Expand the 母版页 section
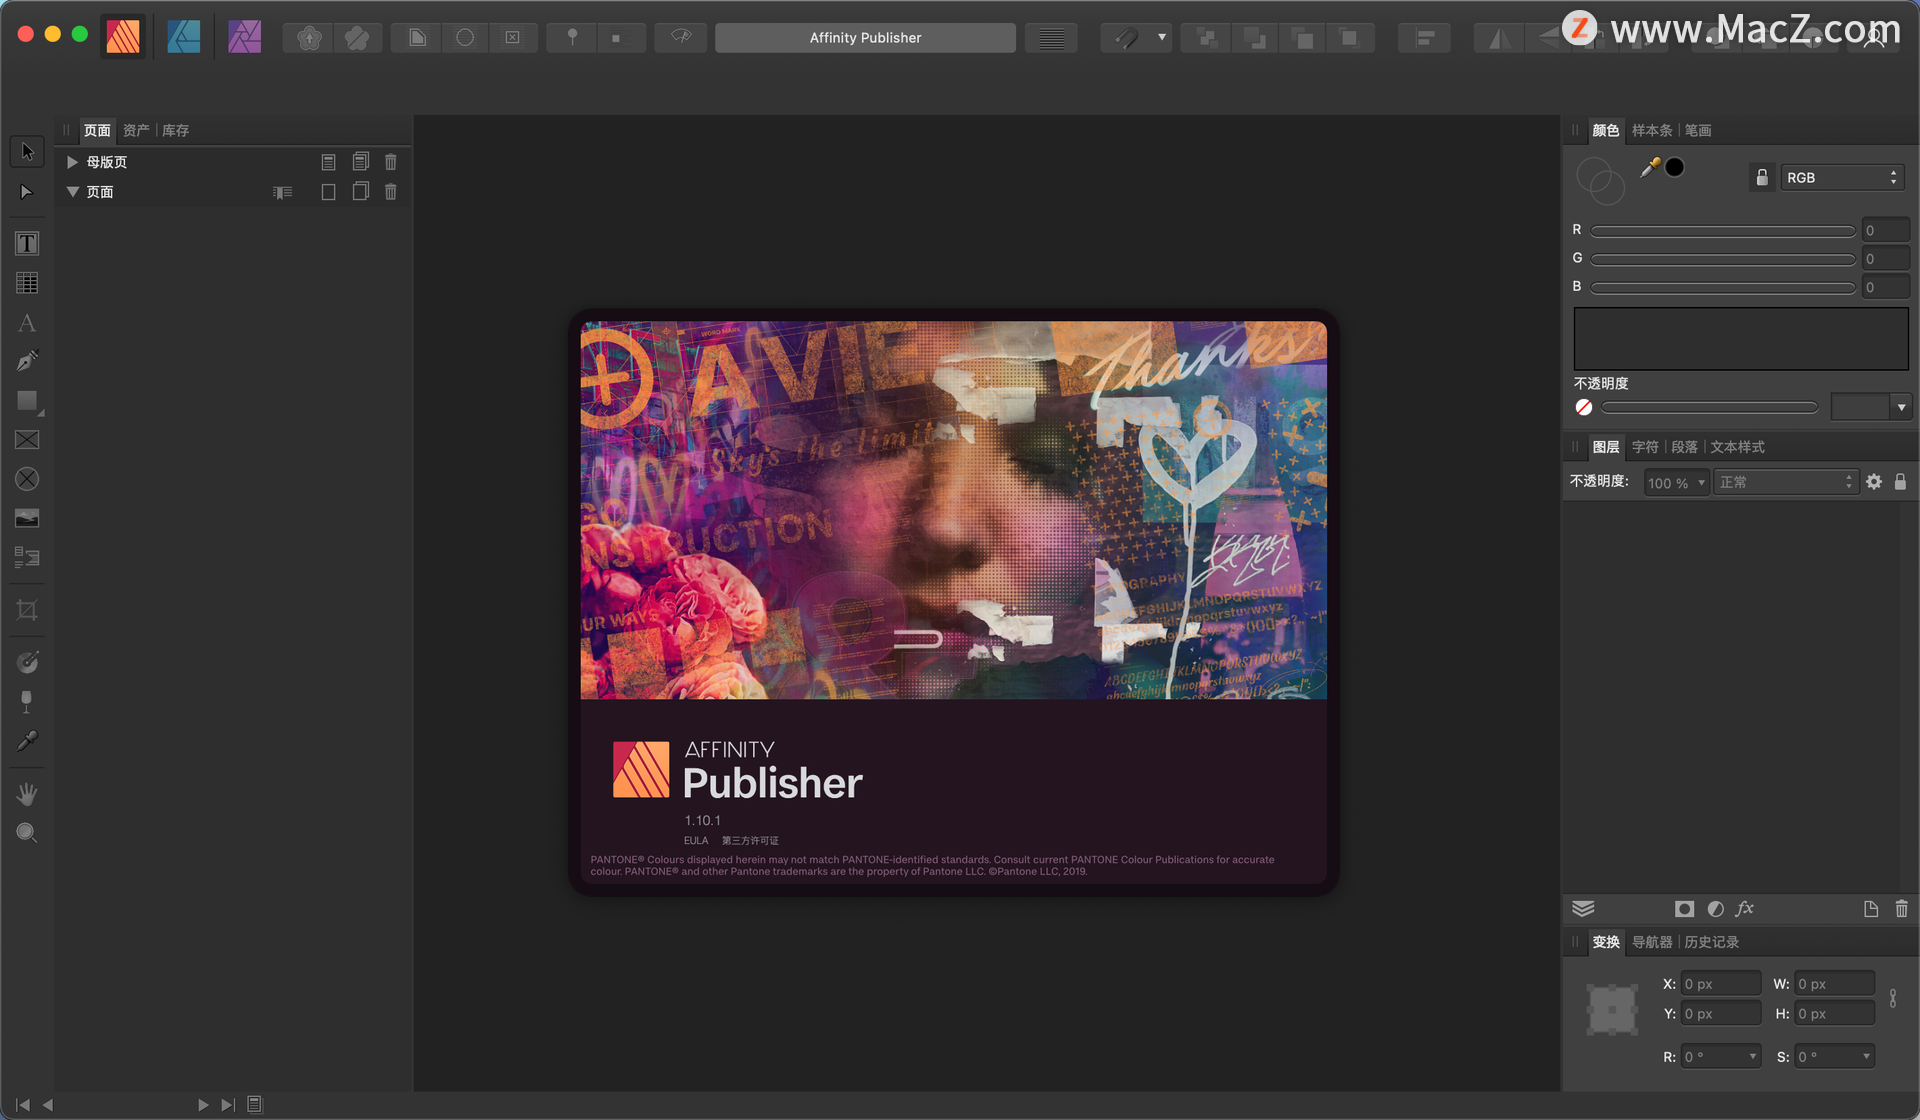The height and width of the screenshot is (1120, 1920). click(72, 160)
